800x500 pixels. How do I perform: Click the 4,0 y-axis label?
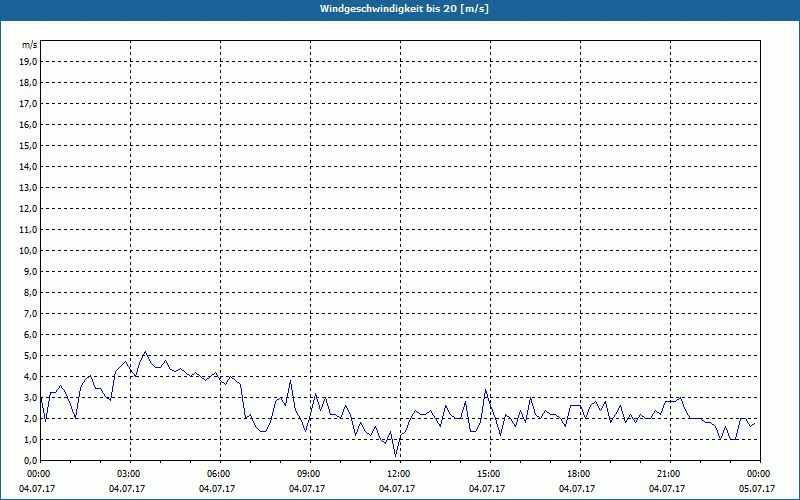pyautogui.click(x=30, y=377)
